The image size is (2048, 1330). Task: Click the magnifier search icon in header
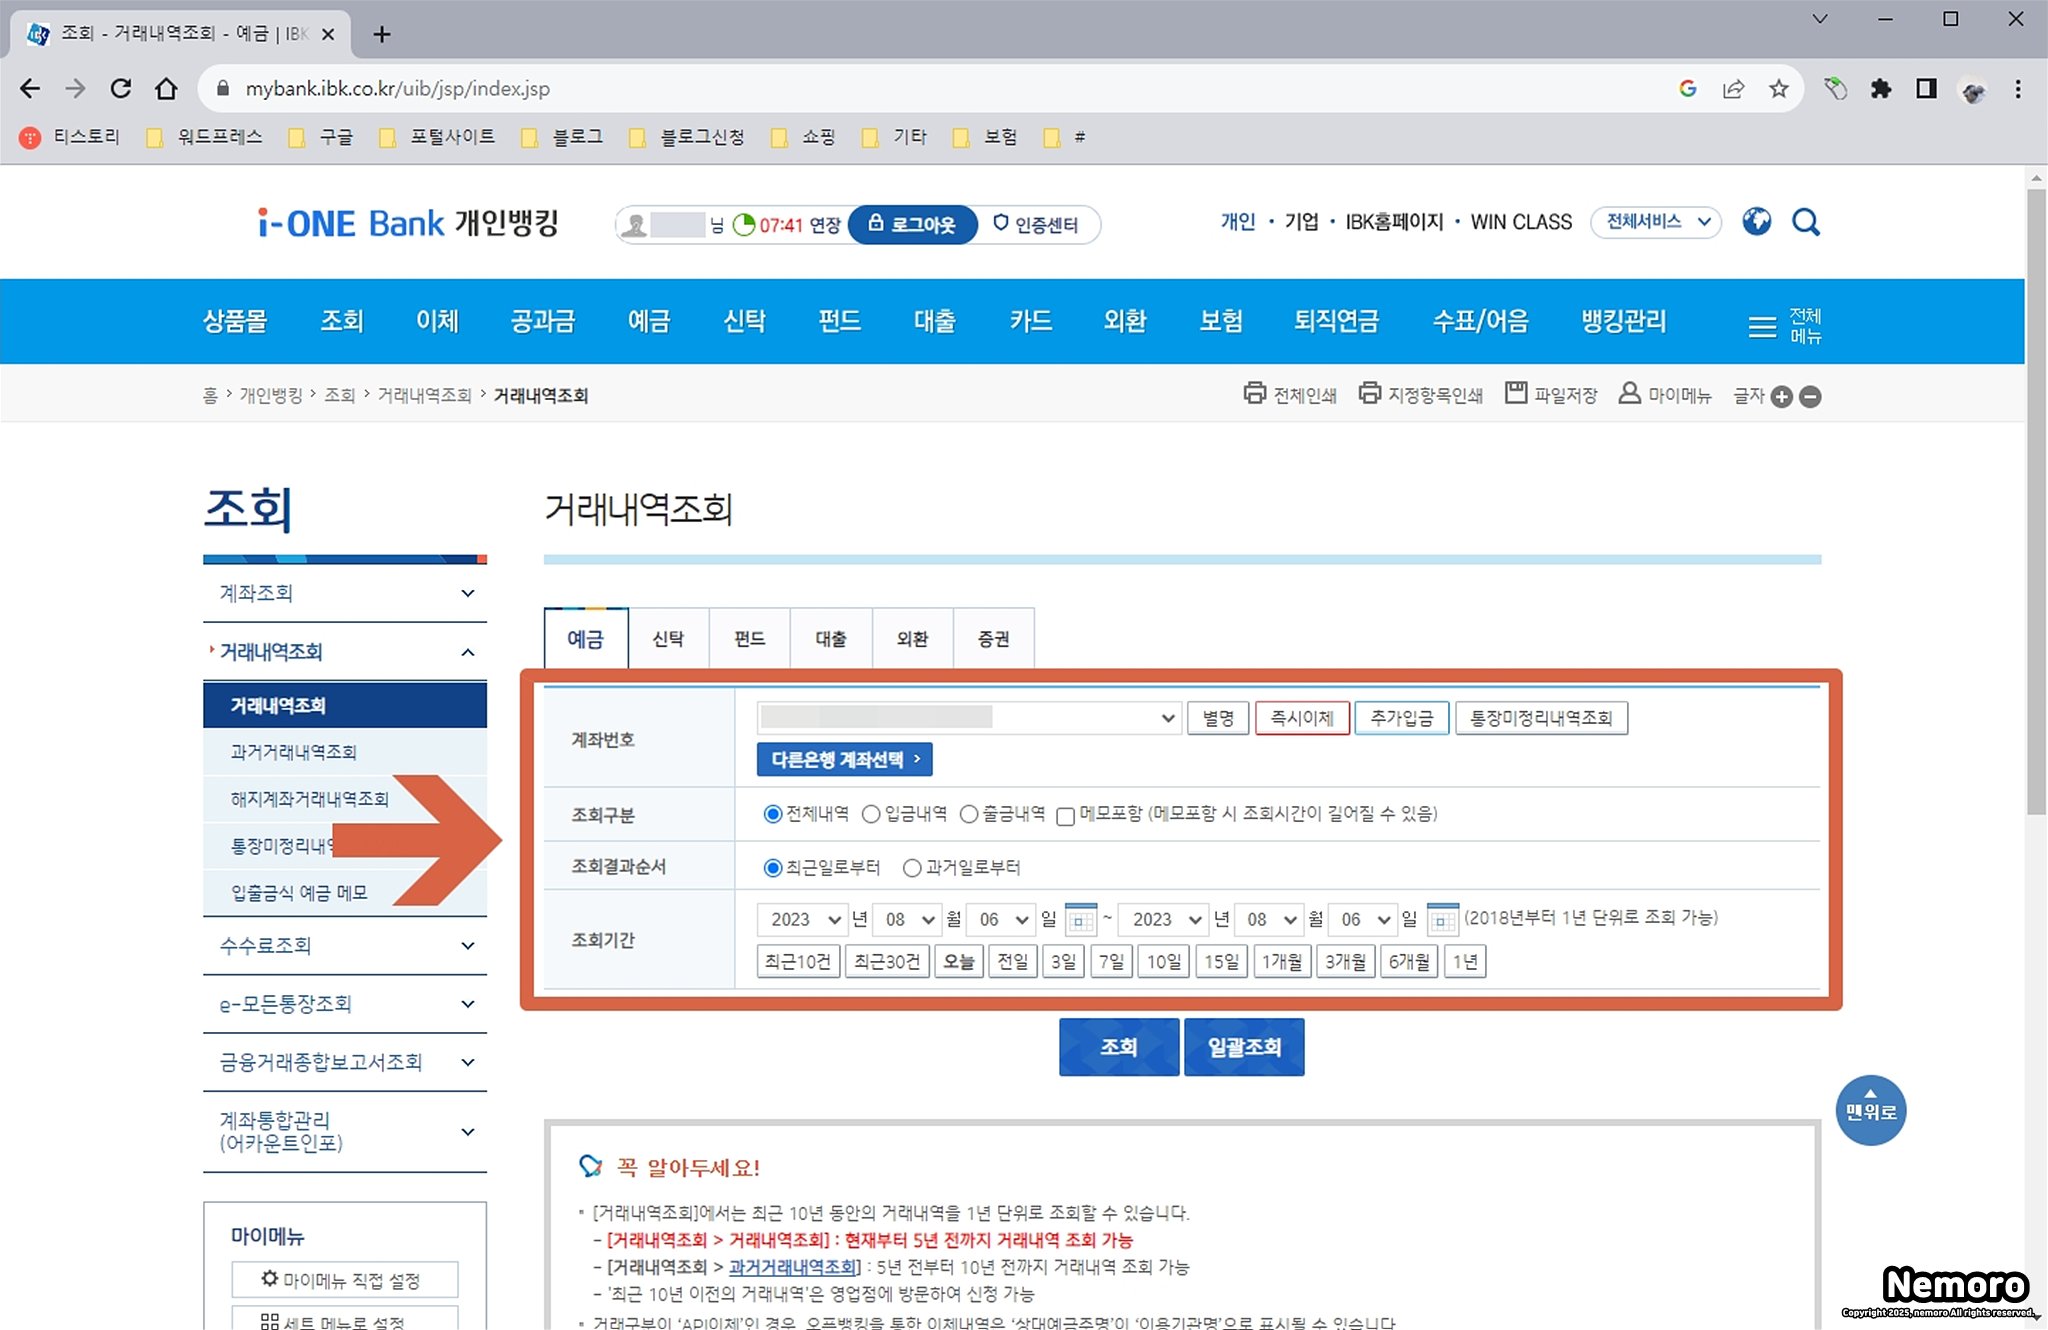tap(1805, 222)
